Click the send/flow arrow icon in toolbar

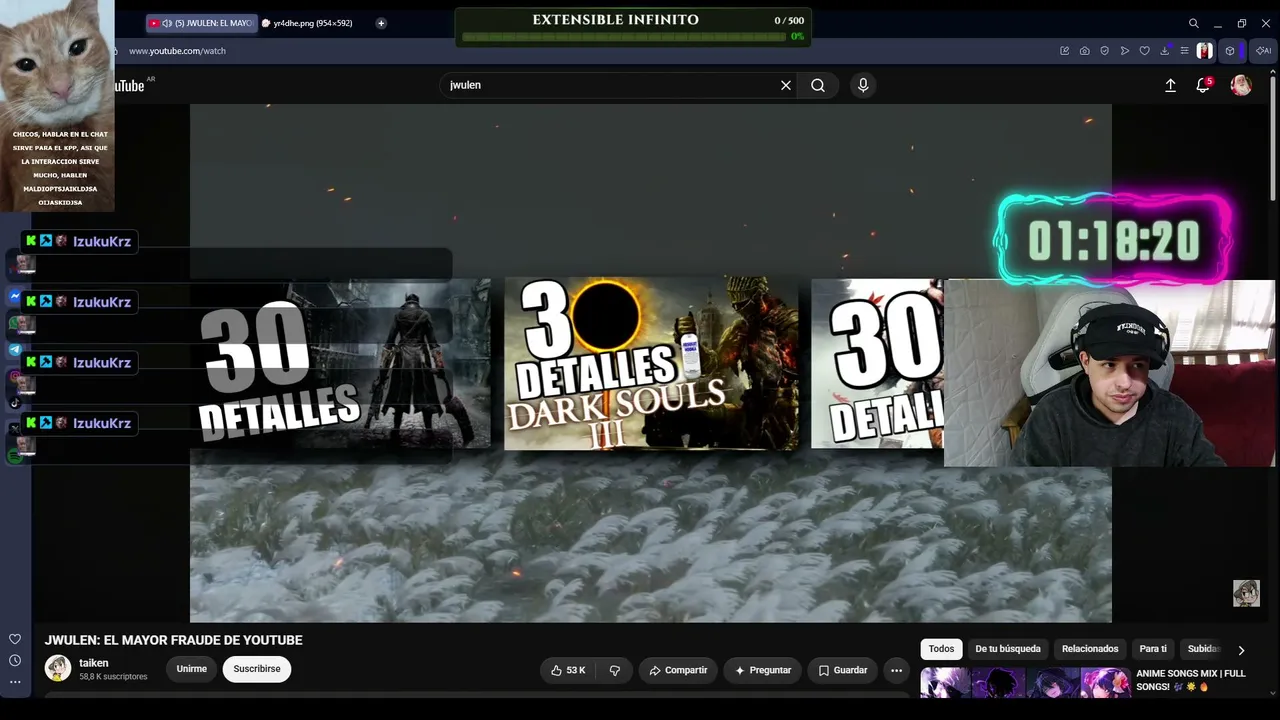coord(1124,51)
